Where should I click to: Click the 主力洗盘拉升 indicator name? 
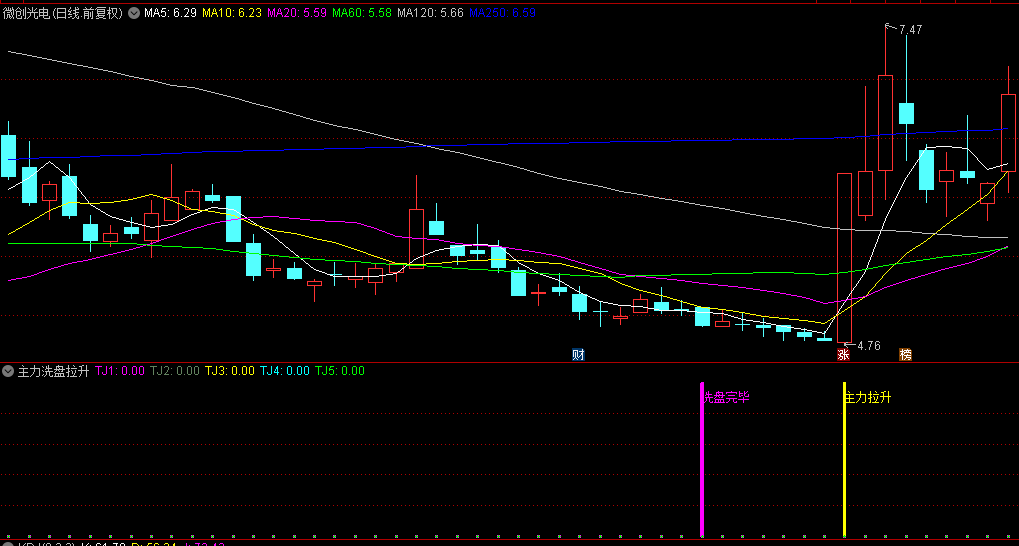(54, 371)
